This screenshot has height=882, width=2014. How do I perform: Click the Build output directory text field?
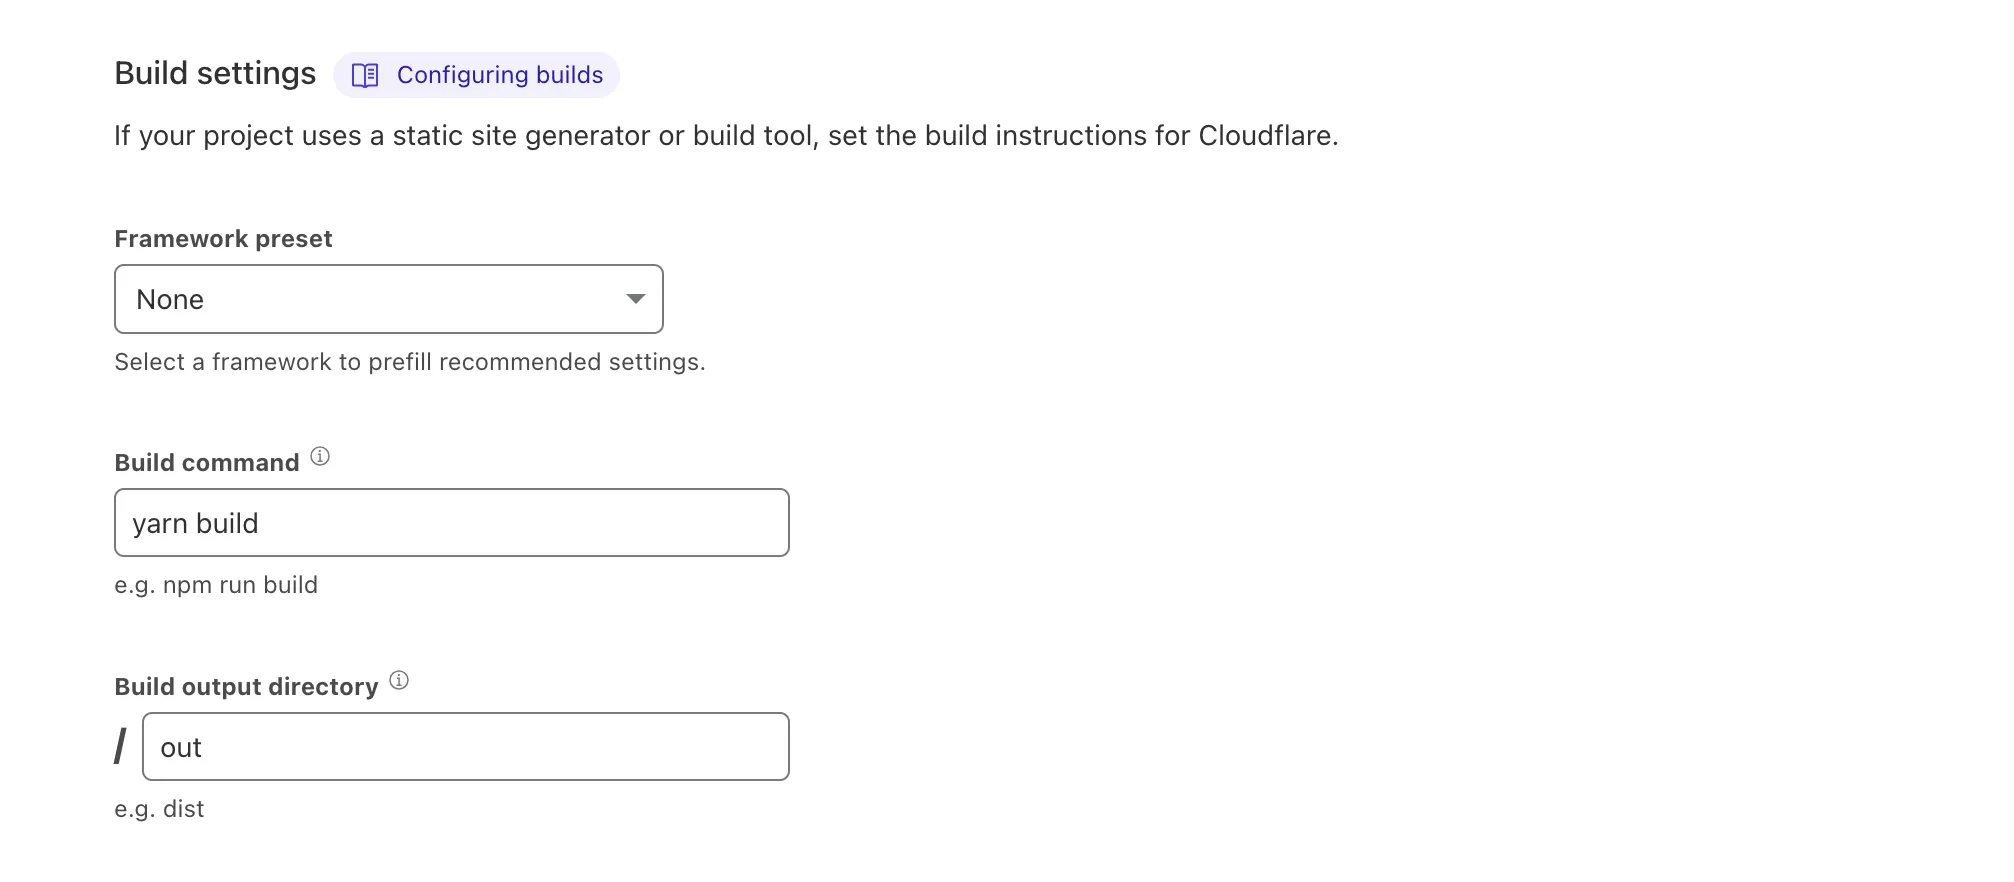click(x=466, y=746)
